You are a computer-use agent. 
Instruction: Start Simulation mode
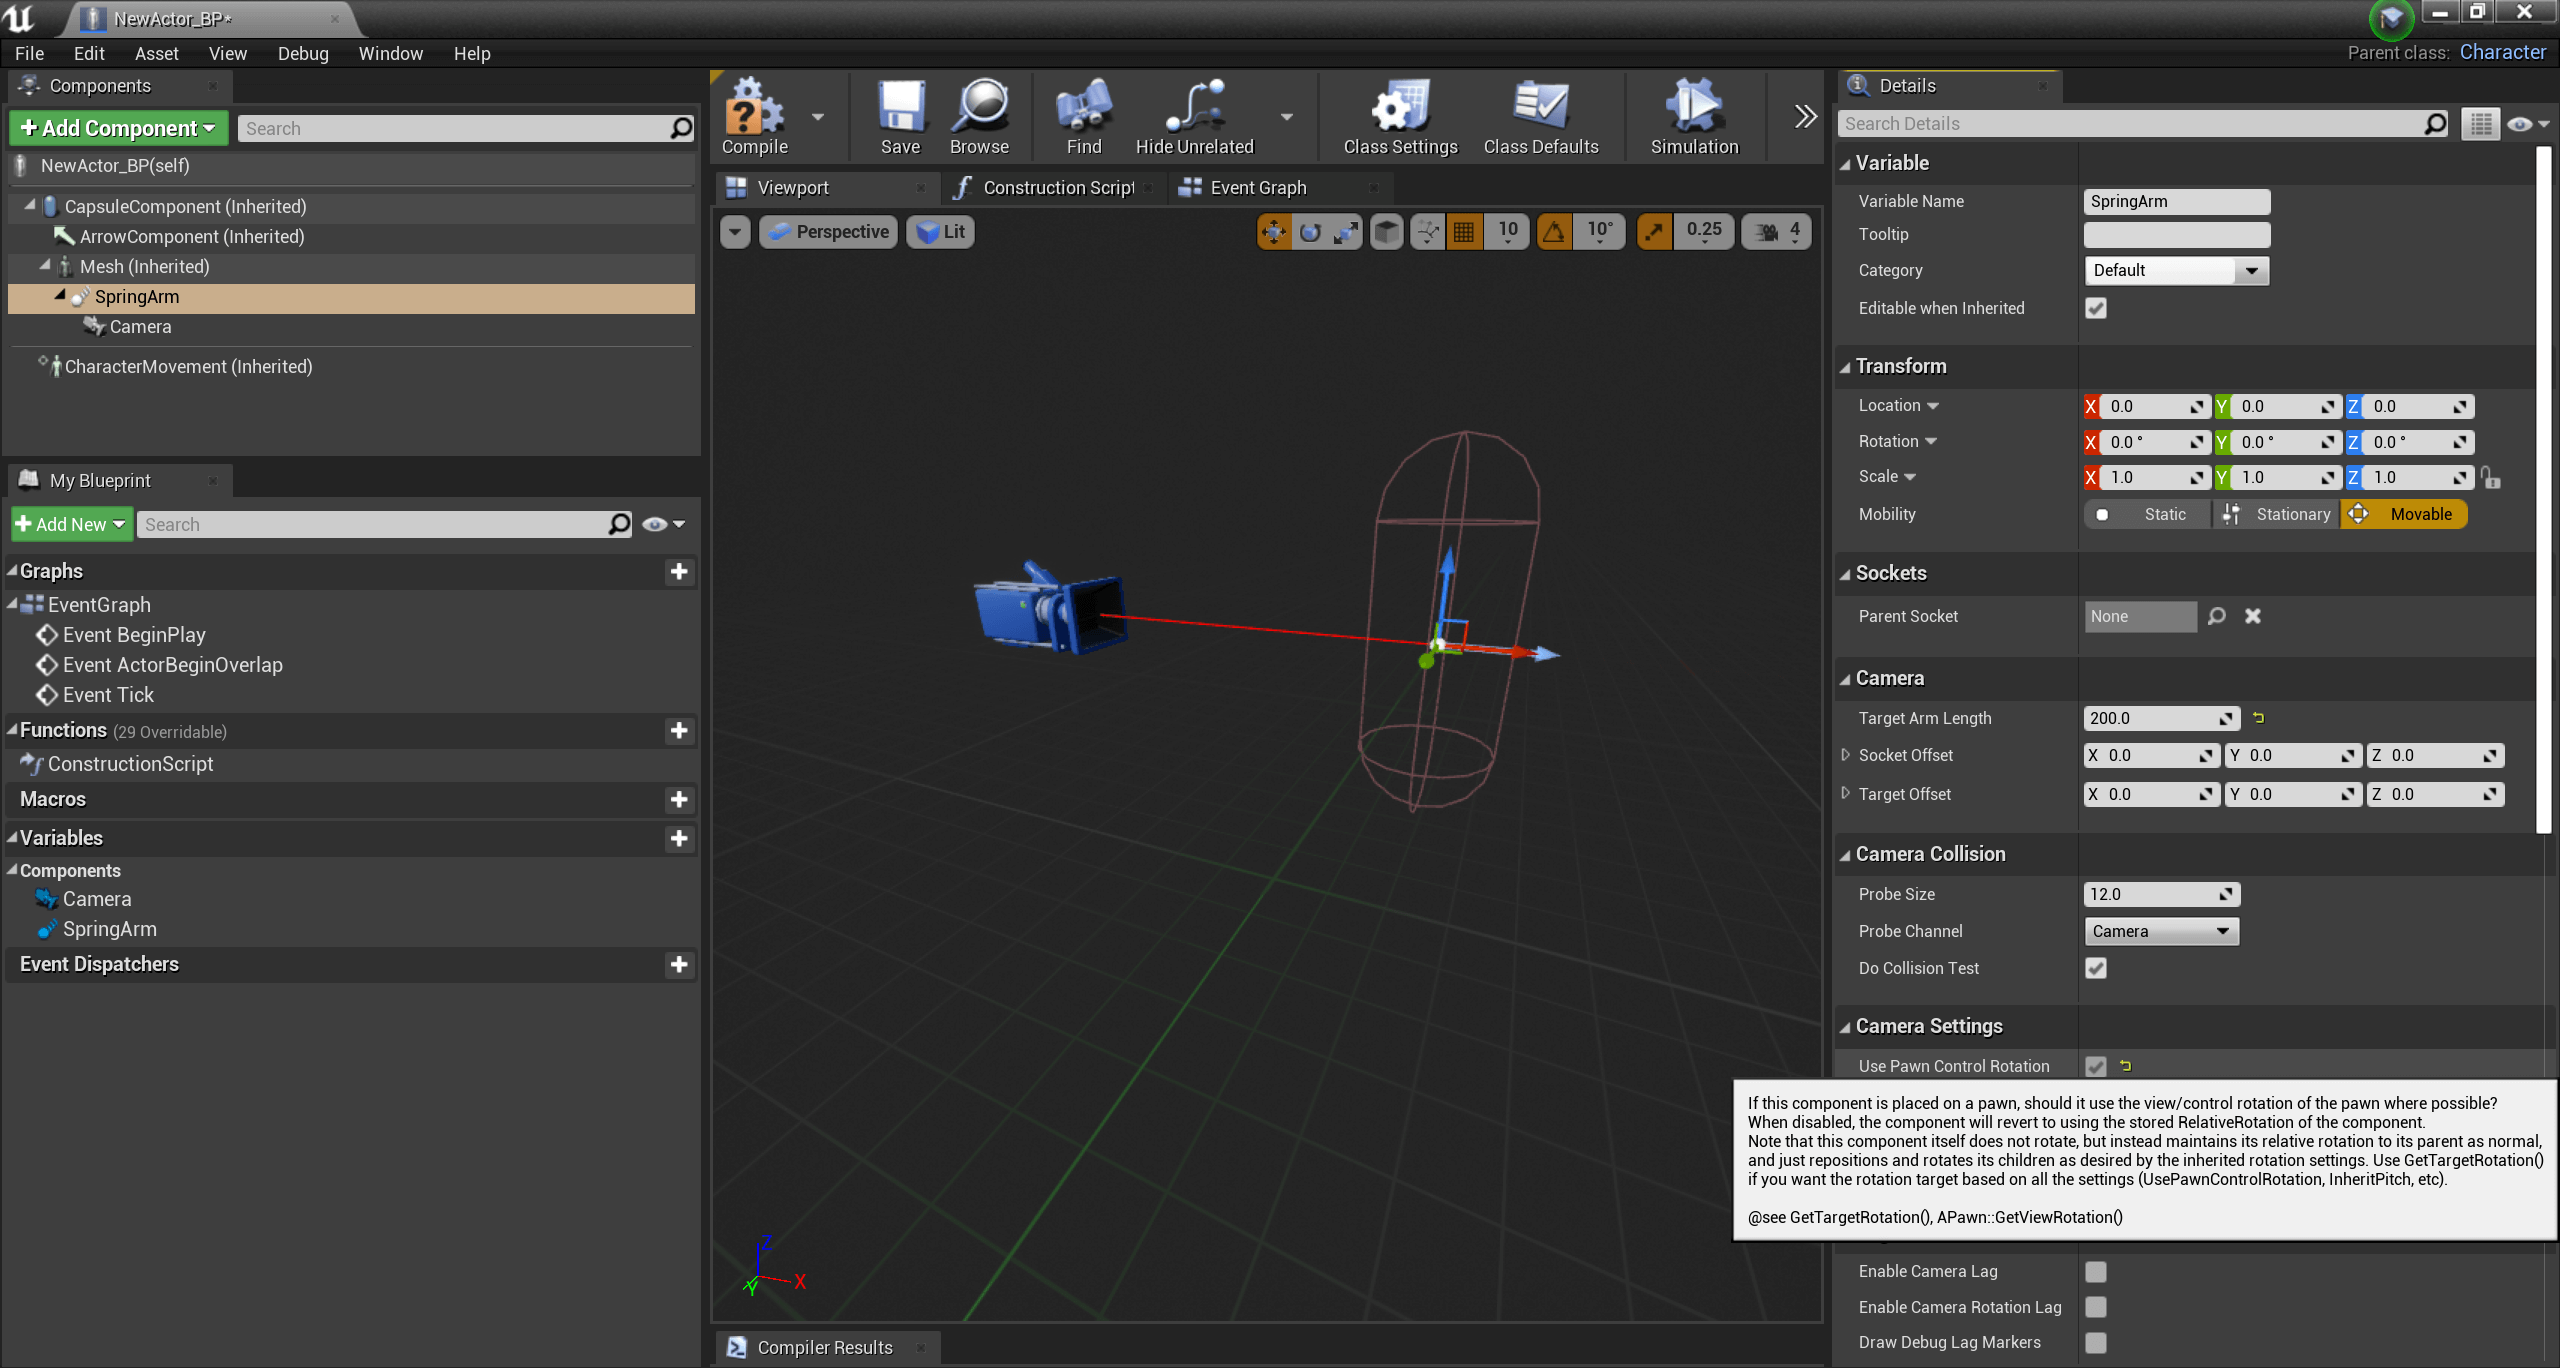1694,117
